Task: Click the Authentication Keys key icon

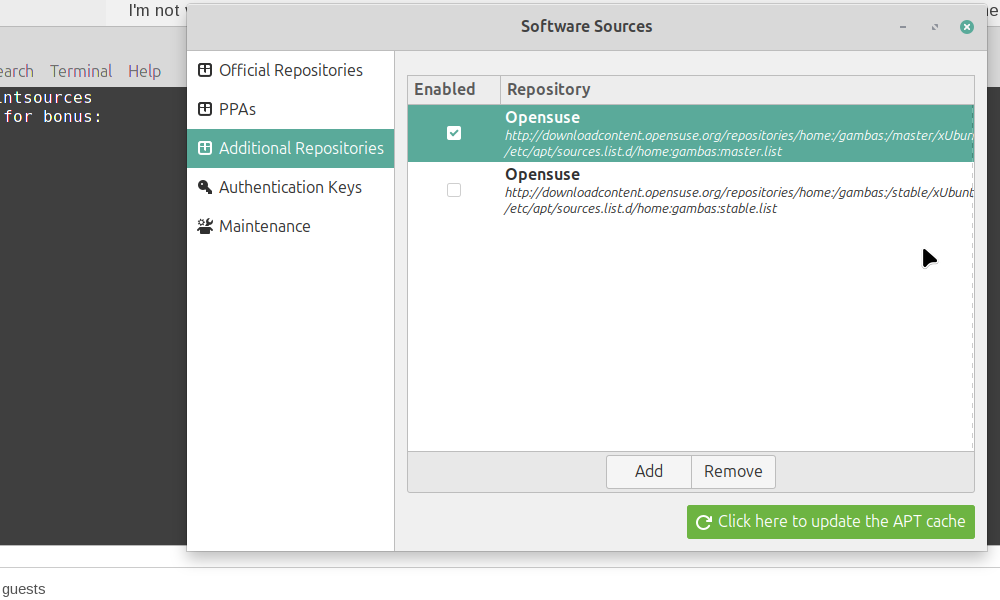Action: 205,187
